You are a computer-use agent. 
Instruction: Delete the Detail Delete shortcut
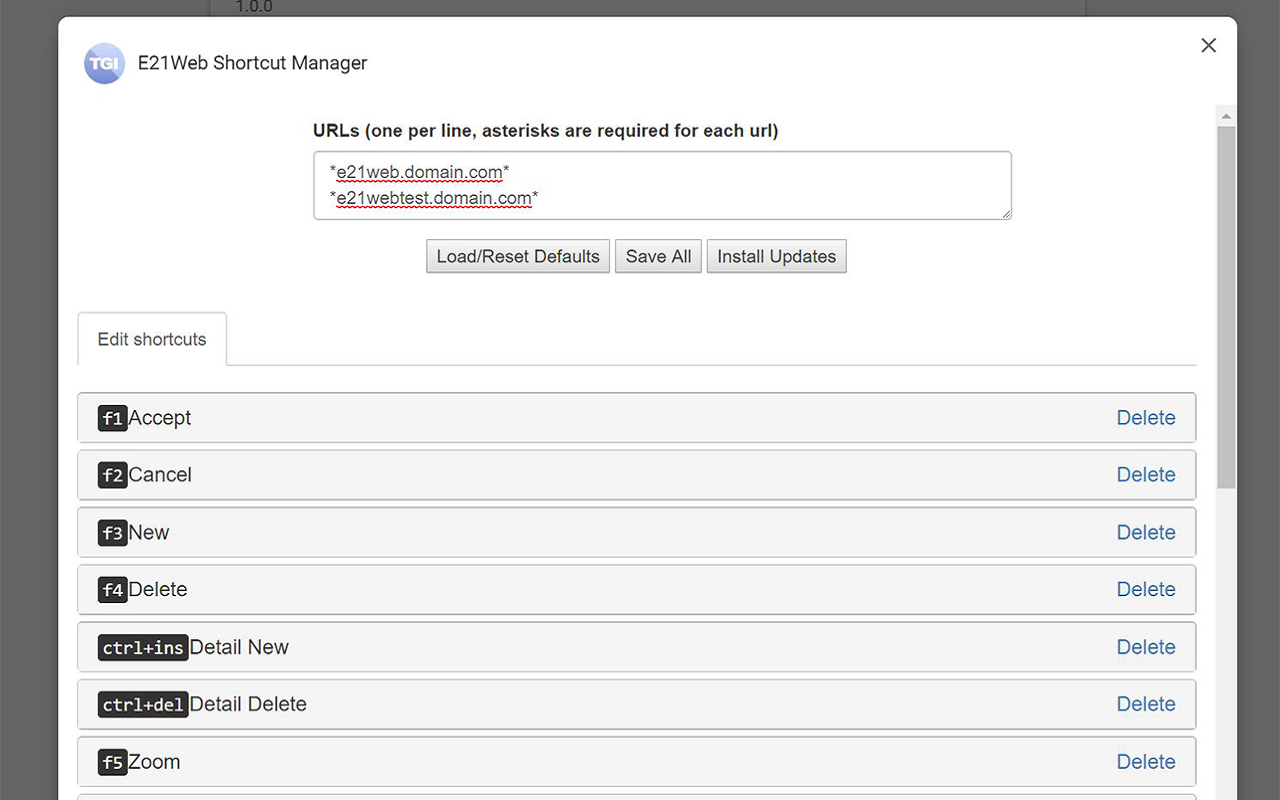[1146, 704]
